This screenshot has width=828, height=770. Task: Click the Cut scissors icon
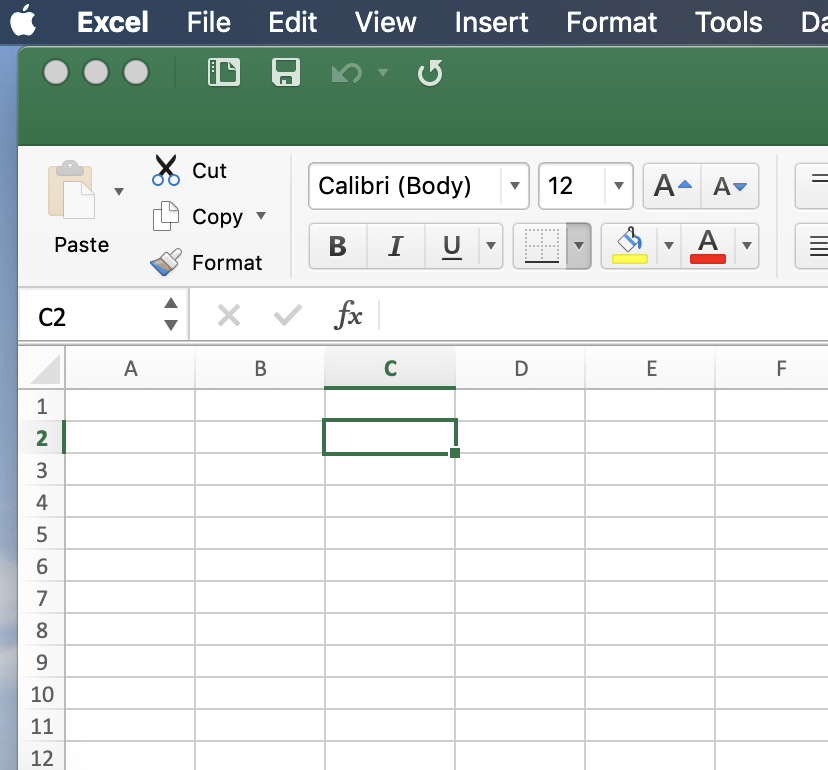pyautogui.click(x=166, y=170)
